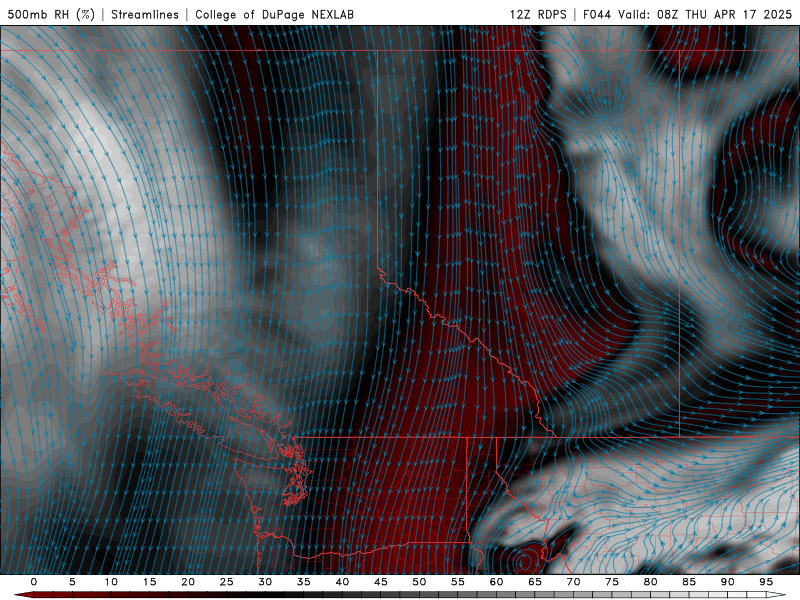Select the colorbar label "65"
800x600 pixels.
click(x=534, y=582)
